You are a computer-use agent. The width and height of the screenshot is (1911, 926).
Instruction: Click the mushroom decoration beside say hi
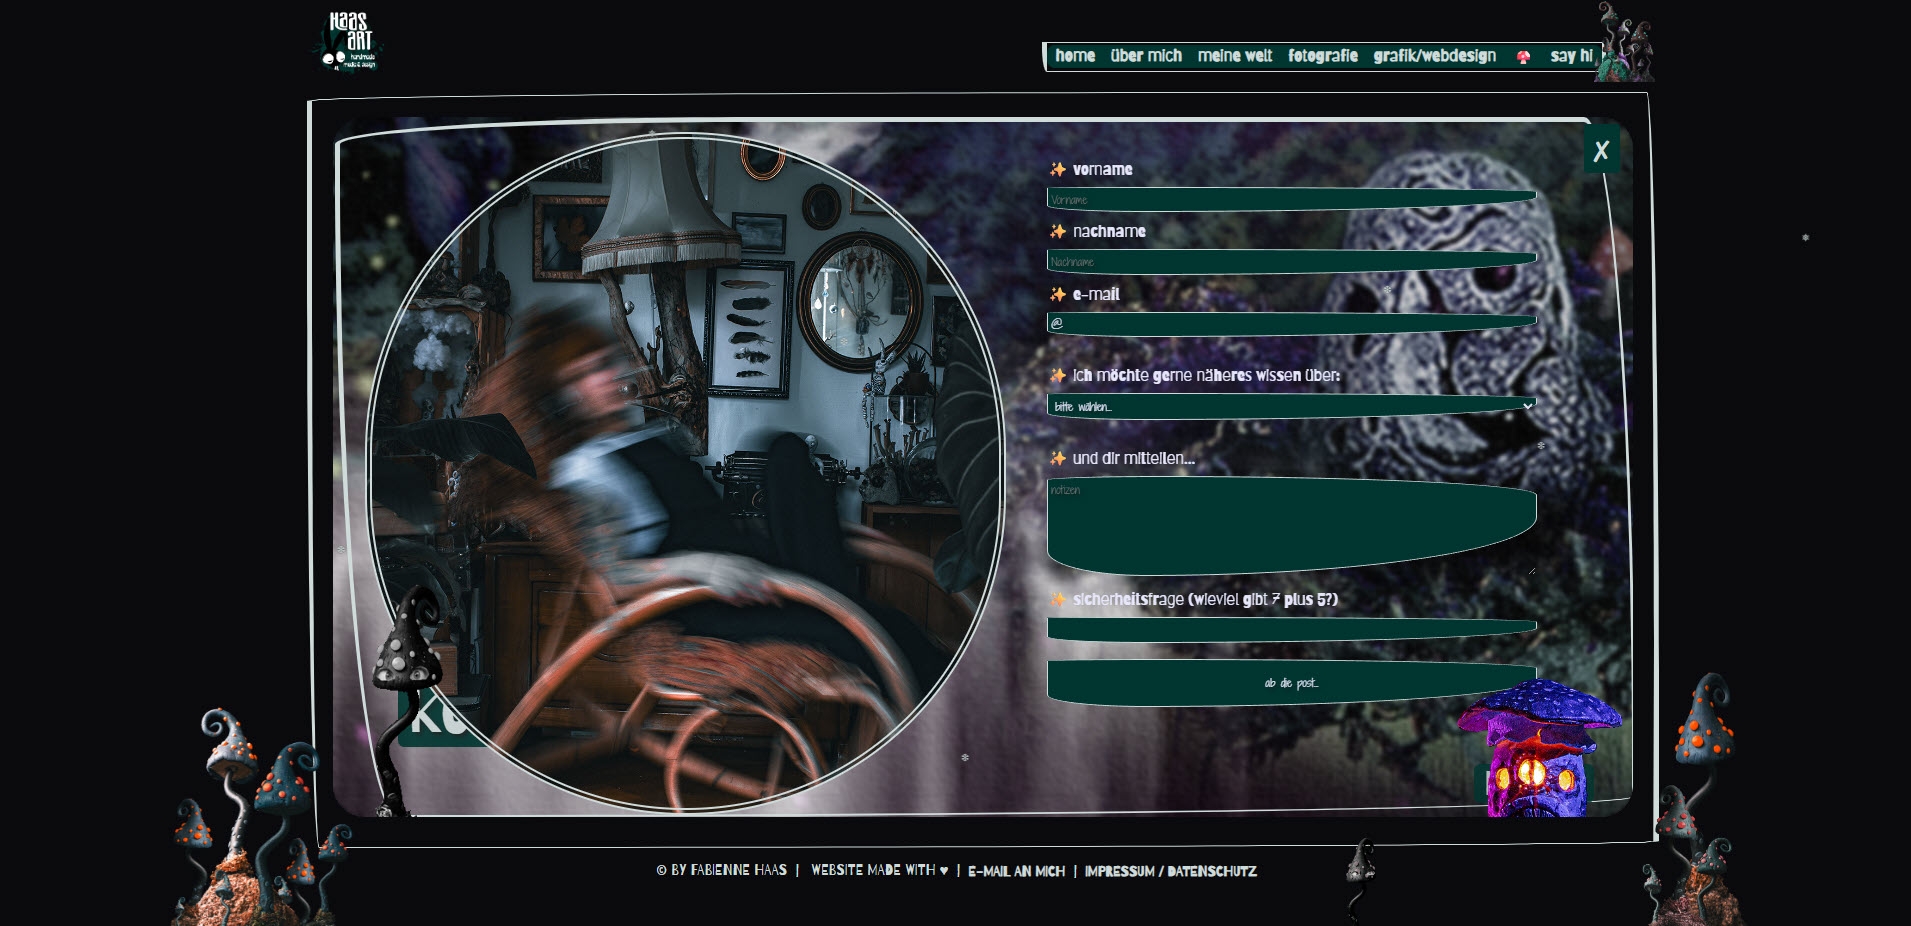[1626, 45]
